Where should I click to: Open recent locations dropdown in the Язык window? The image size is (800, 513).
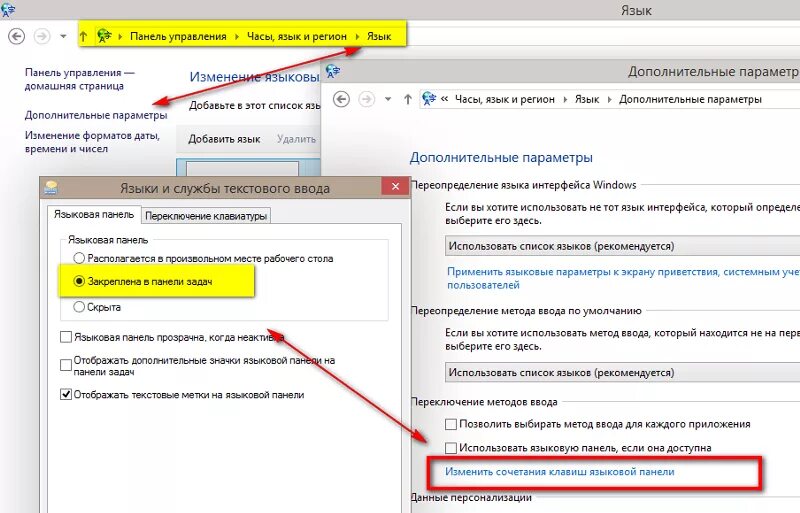pyautogui.click(x=63, y=36)
